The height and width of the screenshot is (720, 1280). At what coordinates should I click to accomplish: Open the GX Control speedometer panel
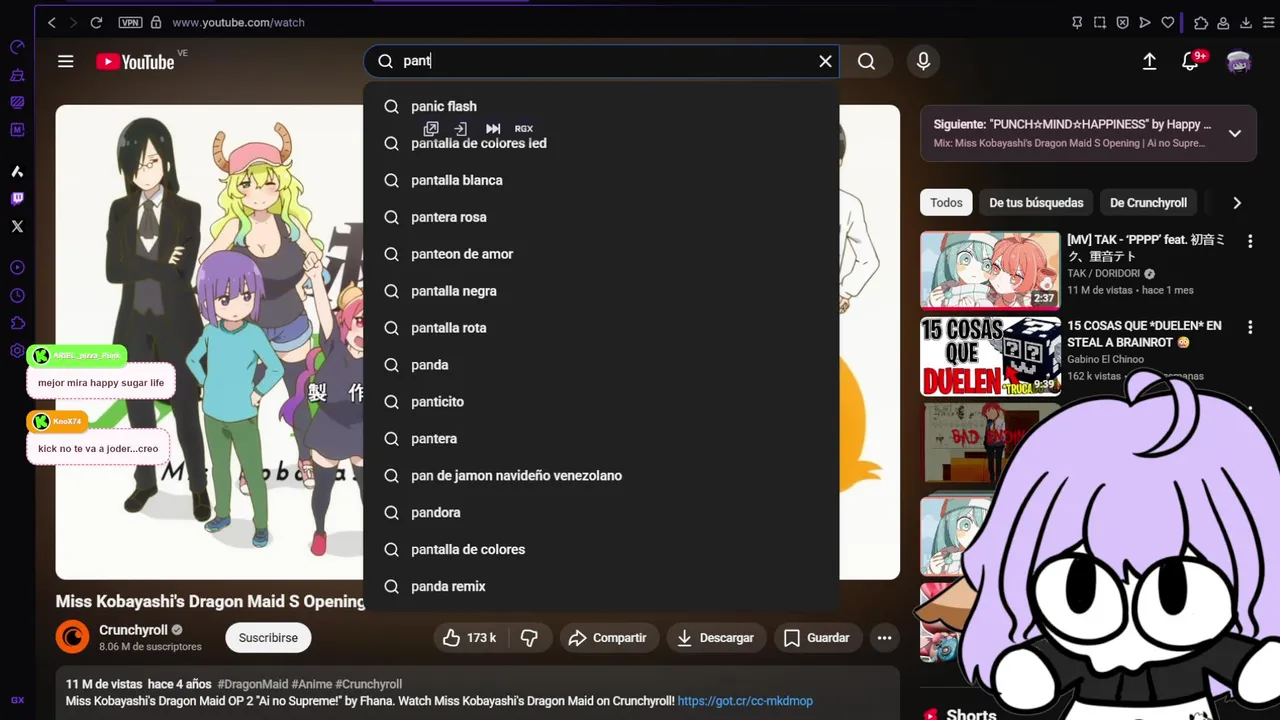17,47
